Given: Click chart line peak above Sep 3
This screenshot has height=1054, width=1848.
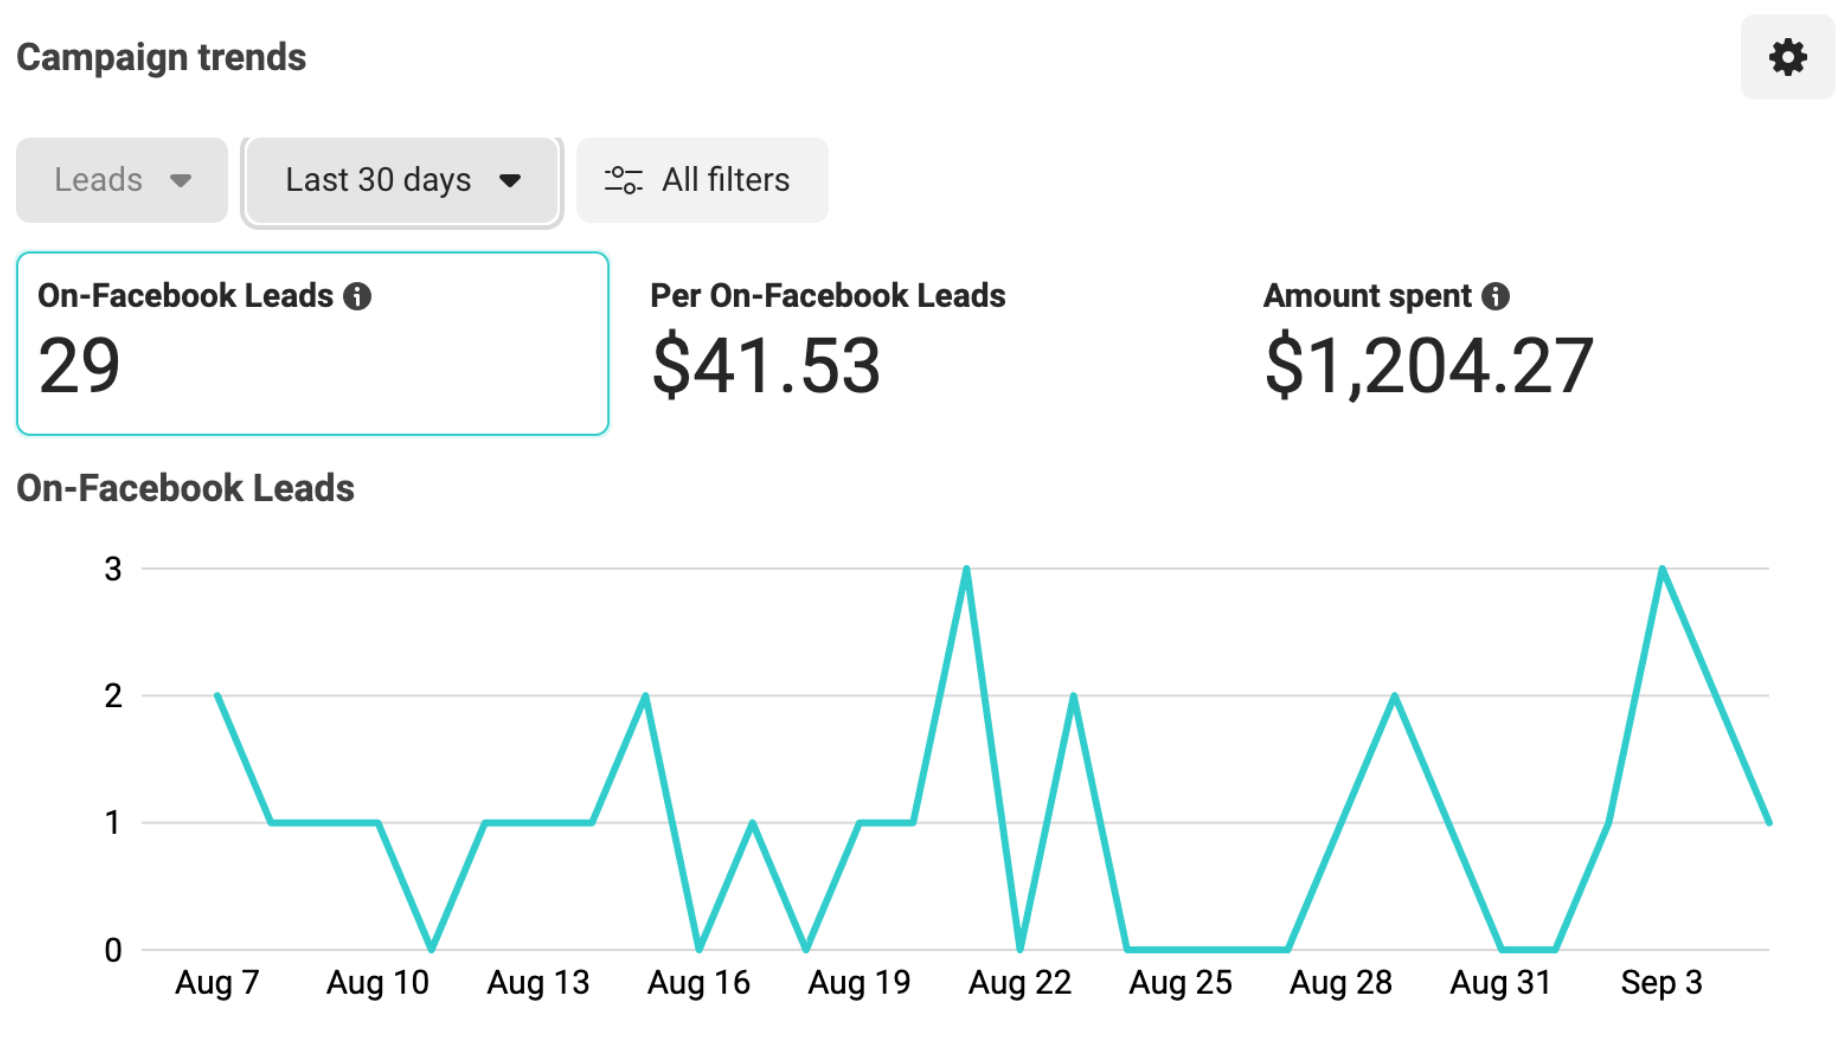Looking at the screenshot, I should tap(1662, 569).
